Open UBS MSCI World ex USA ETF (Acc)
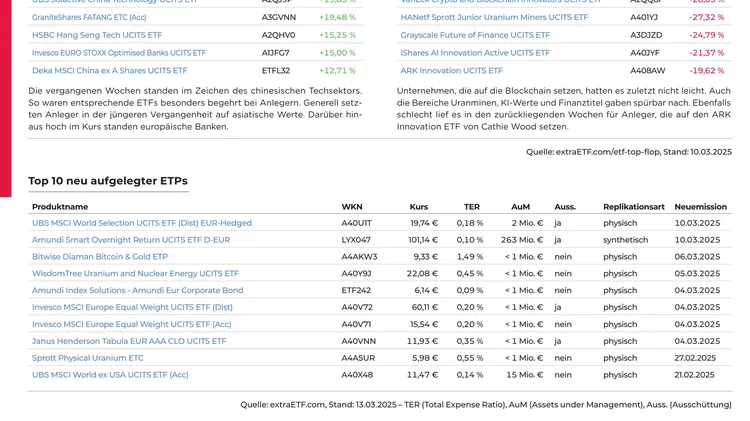The image size is (750, 421). pyautogui.click(x=110, y=375)
